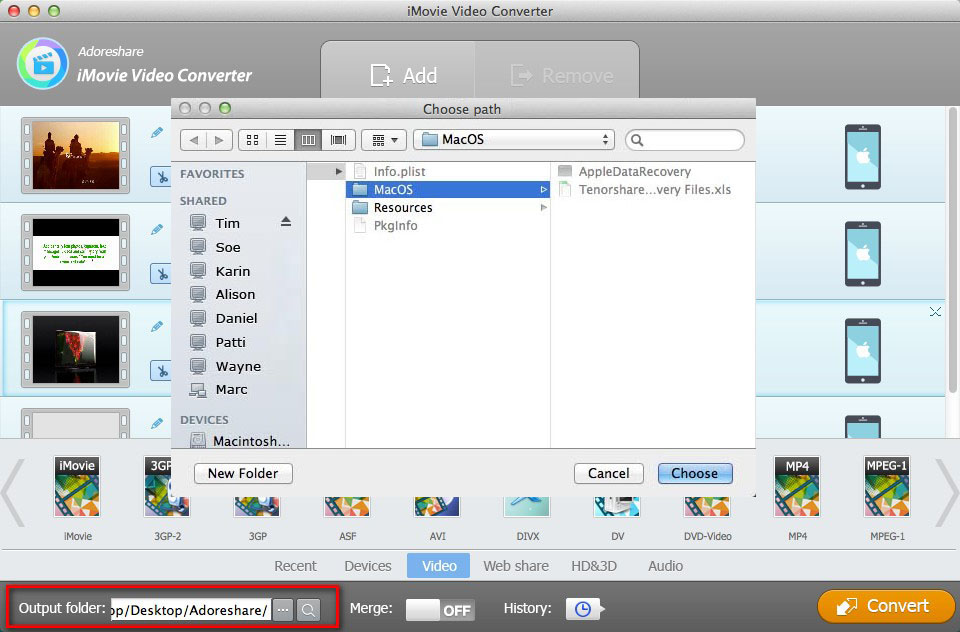960x632 pixels.
Task: Select the DV format icon
Action: (617, 506)
